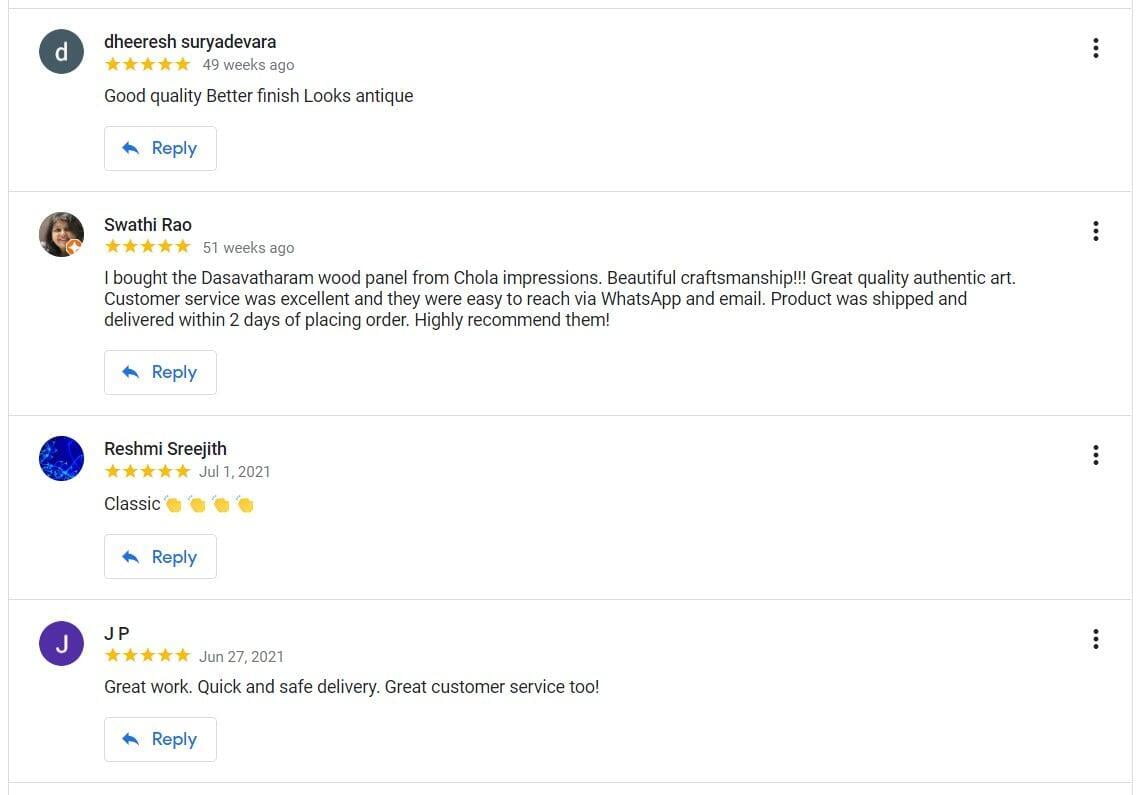Reply to Reshmi Sreejith's Classic review
1143x795 pixels.
160,557
